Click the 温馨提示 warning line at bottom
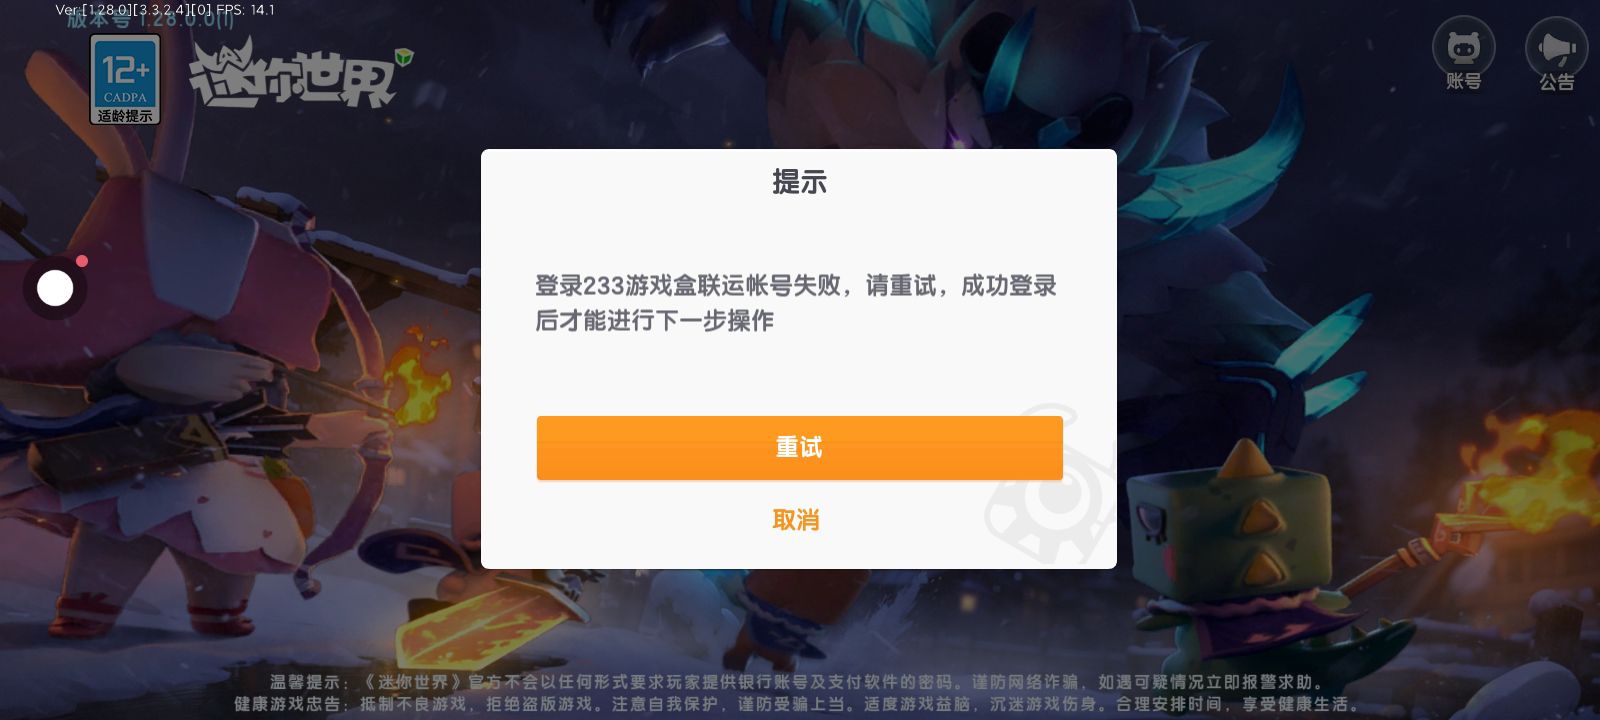Viewport: 1600px width, 720px height. coord(797,682)
